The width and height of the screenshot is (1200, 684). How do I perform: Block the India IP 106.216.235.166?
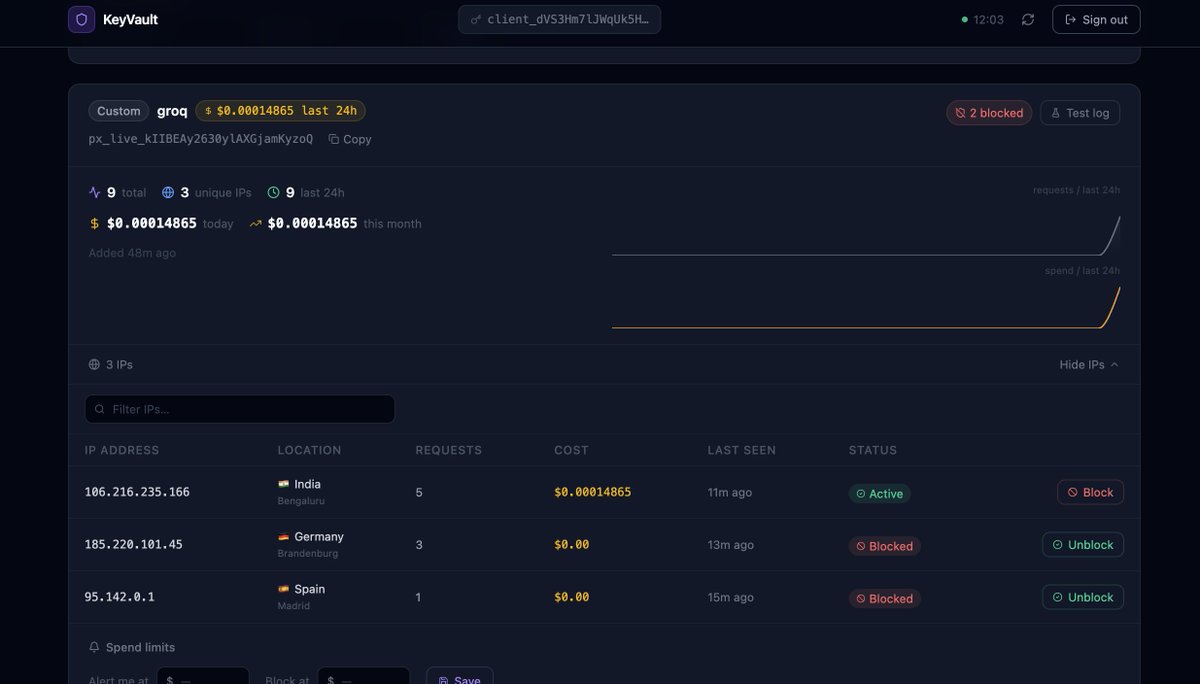pos(1090,492)
